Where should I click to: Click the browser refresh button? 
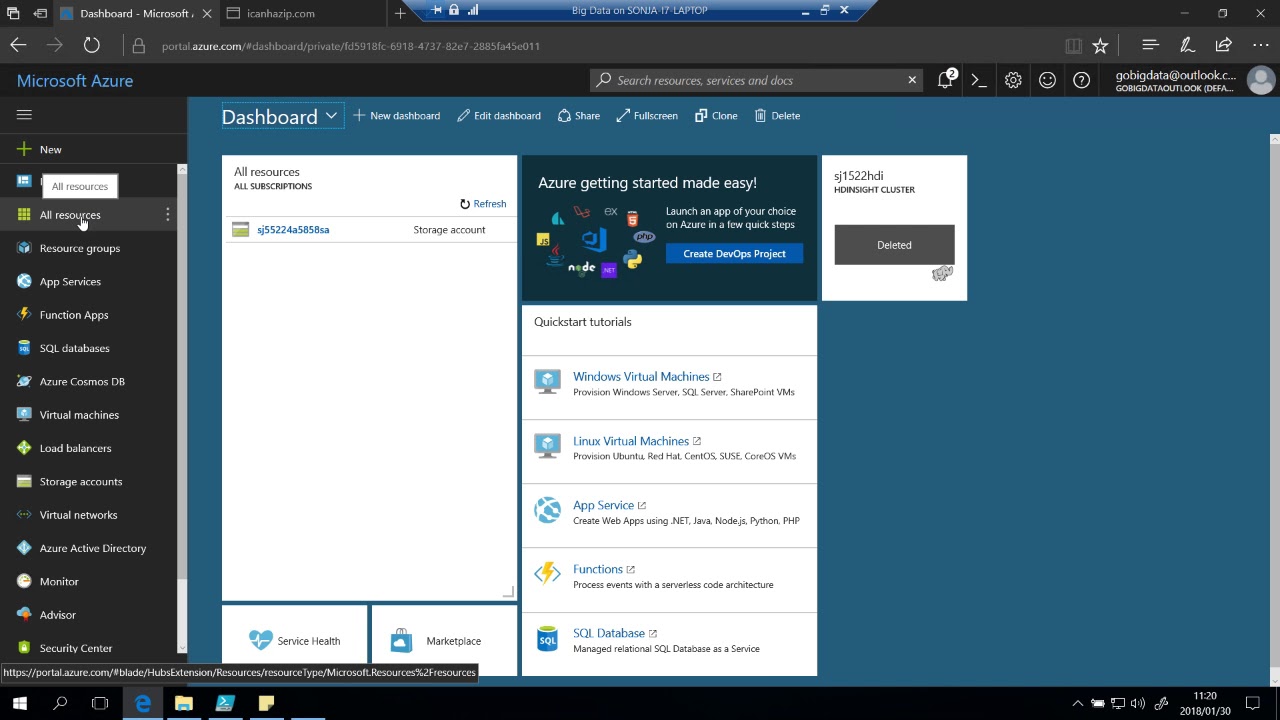point(91,45)
